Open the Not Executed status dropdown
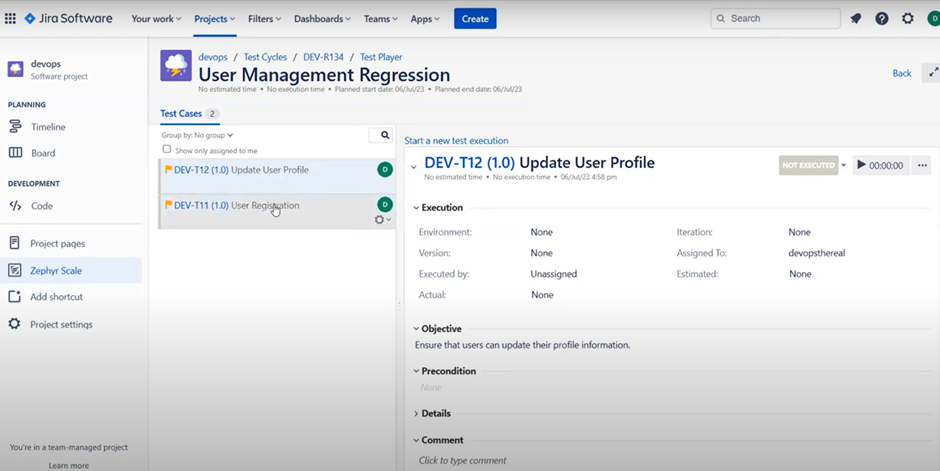The height and width of the screenshot is (471, 940). point(843,165)
